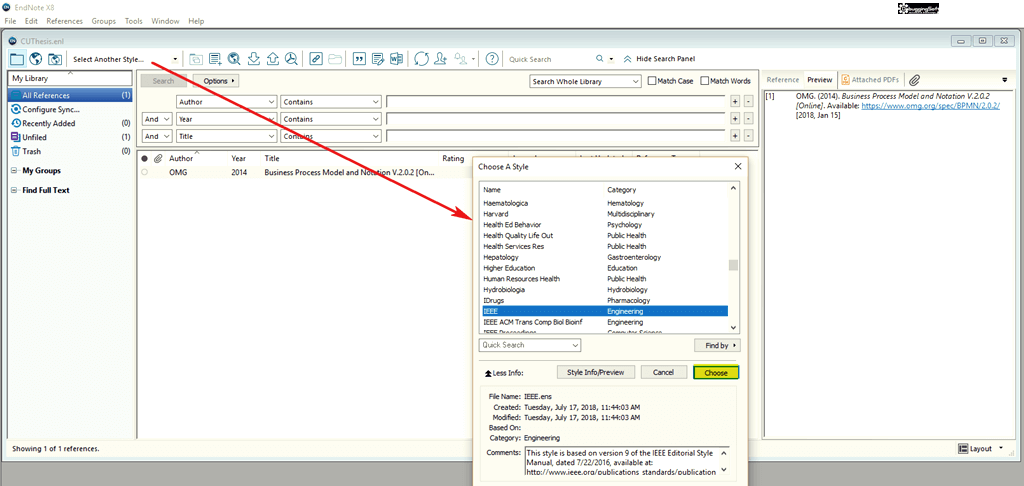This screenshot has width=1024, height=486.
Task: Click the Format Bibliography icon
Action: (x=377, y=59)
